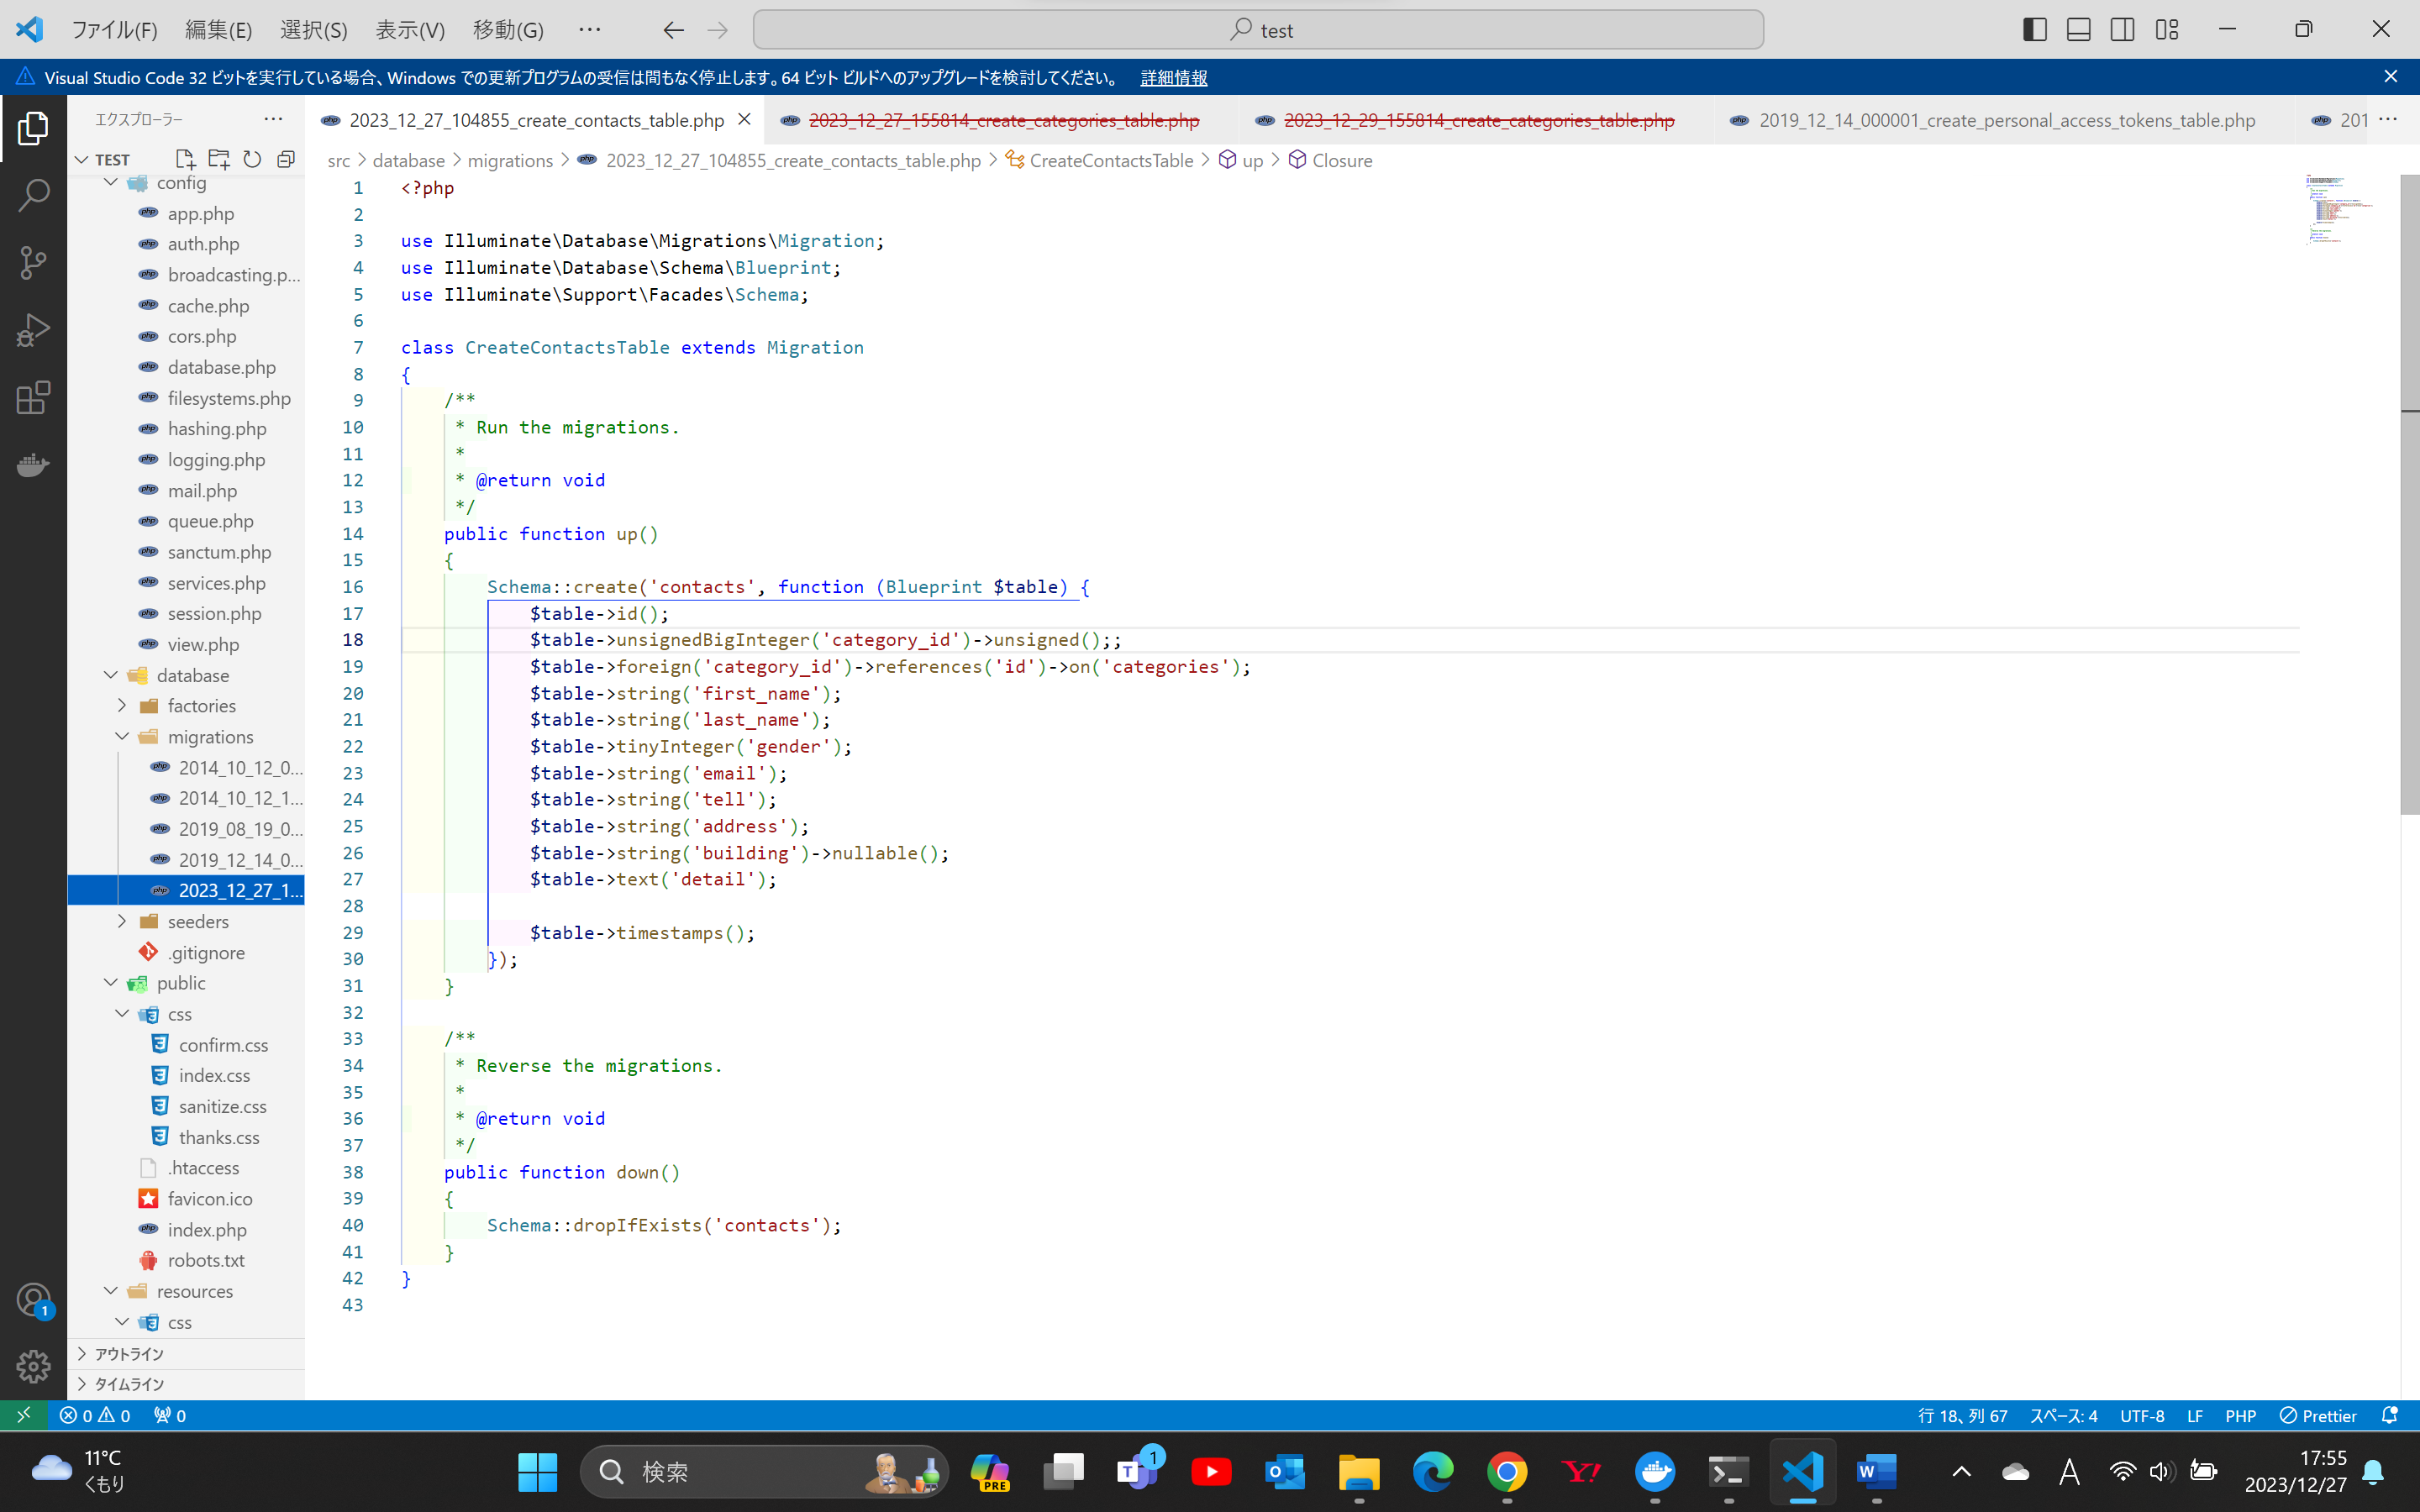The height and width of the screenshot is (1512, 2420).
Task: Open the Customize Layout icon
Action: pos(2167,30)
